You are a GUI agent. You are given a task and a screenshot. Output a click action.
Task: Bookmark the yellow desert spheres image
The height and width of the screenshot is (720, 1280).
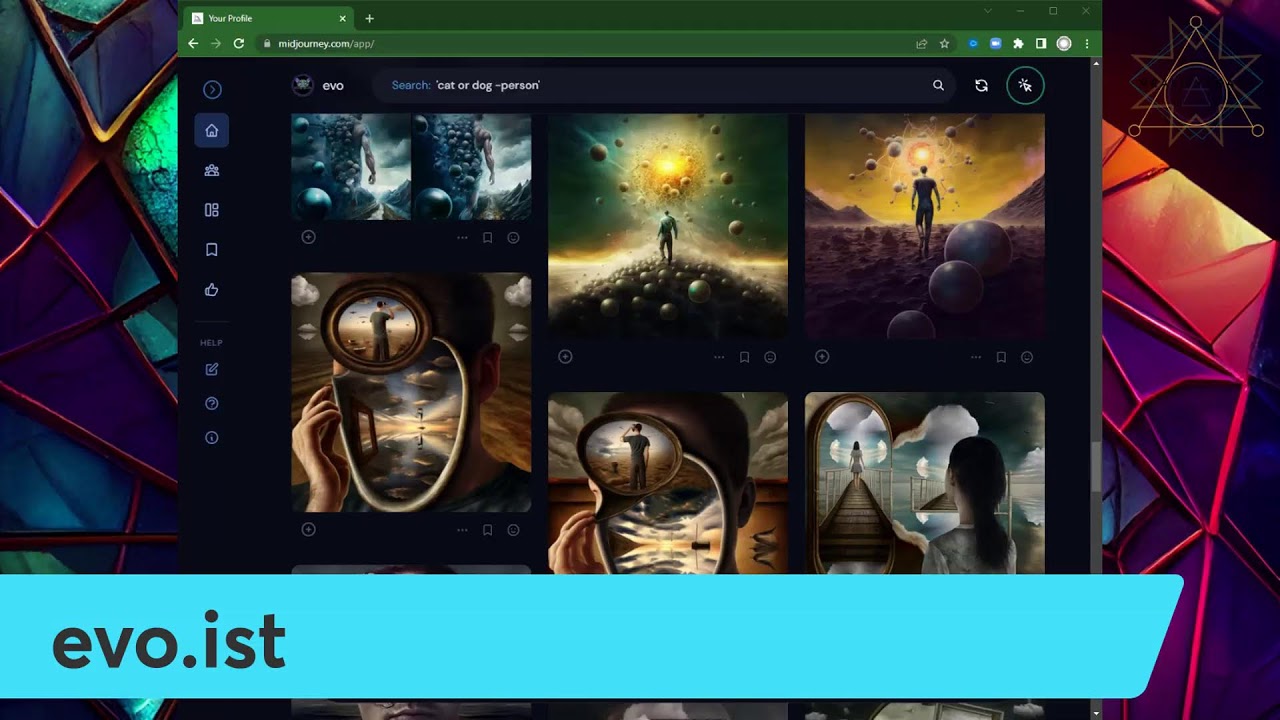pos(1001,357)
